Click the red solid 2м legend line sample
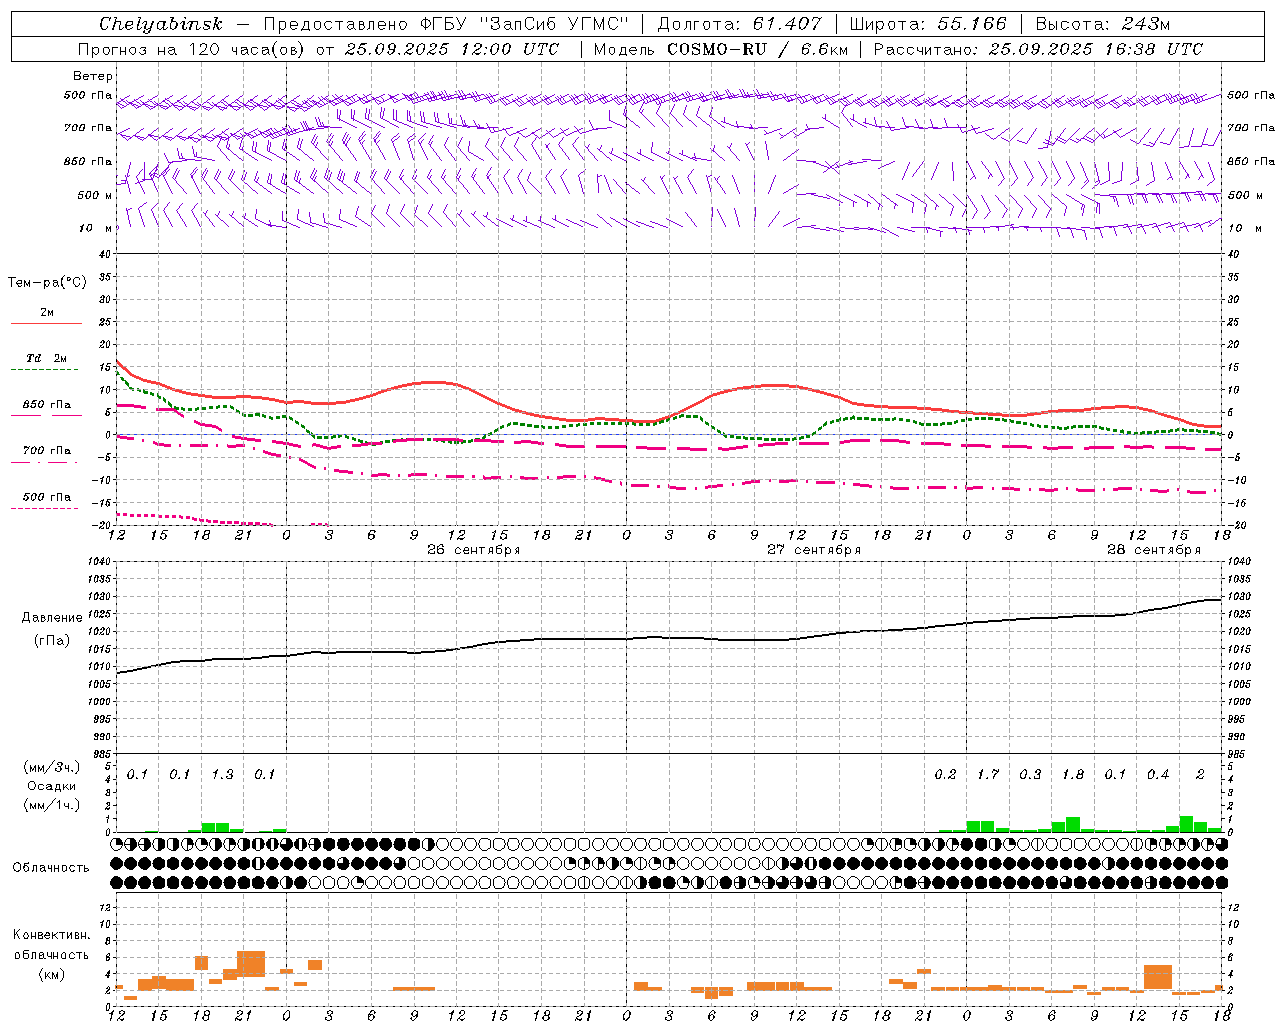 coord(46,323)
